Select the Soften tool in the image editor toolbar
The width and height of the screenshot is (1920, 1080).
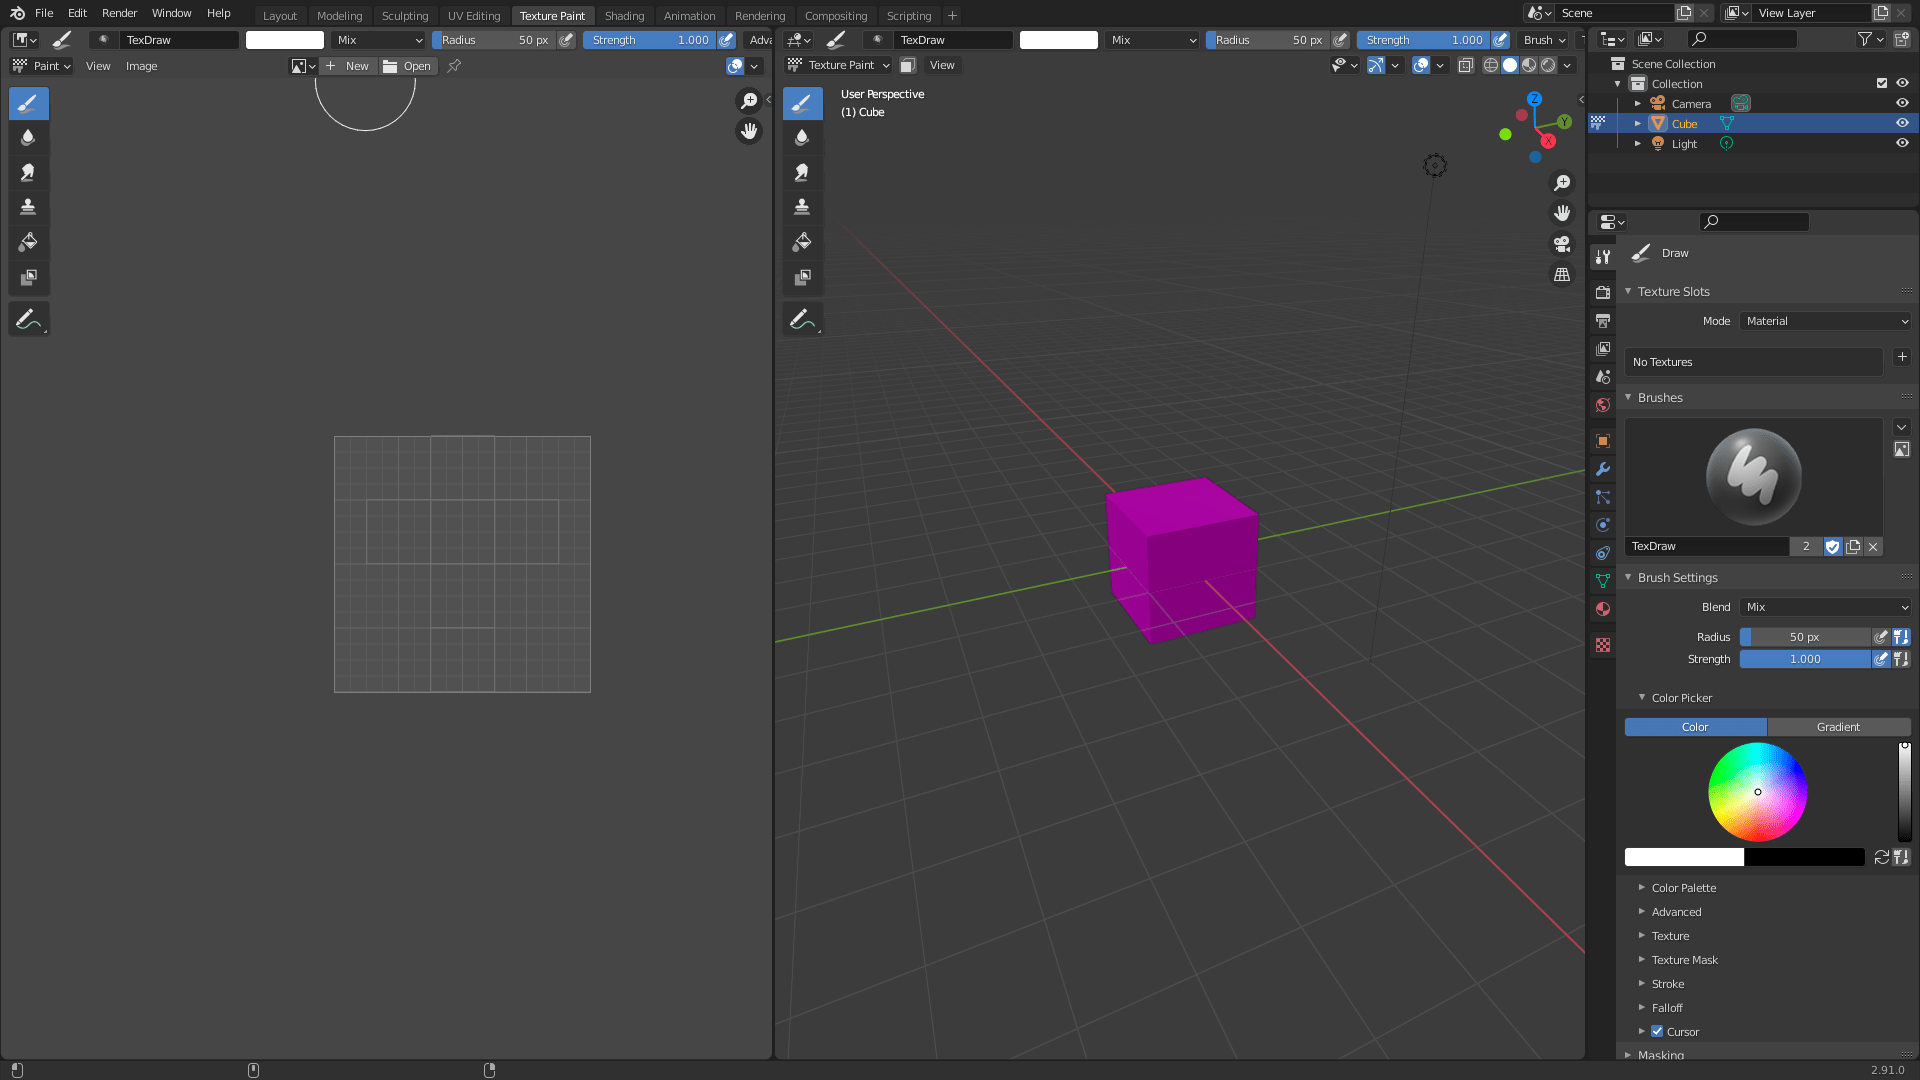point(28,137)
